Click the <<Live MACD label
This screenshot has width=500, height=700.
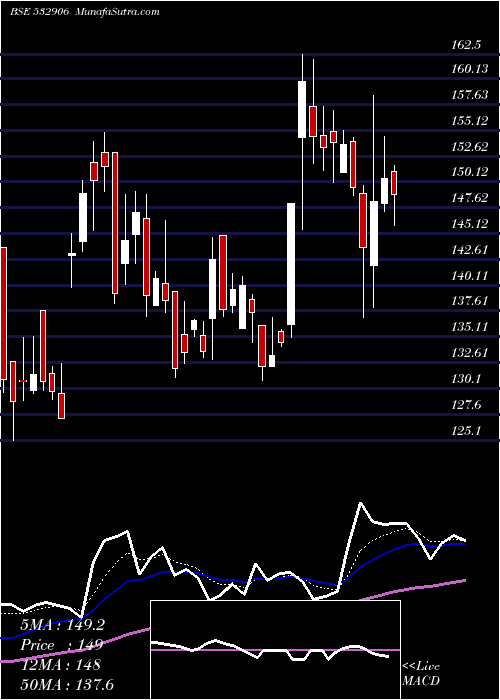coord(421,673)
